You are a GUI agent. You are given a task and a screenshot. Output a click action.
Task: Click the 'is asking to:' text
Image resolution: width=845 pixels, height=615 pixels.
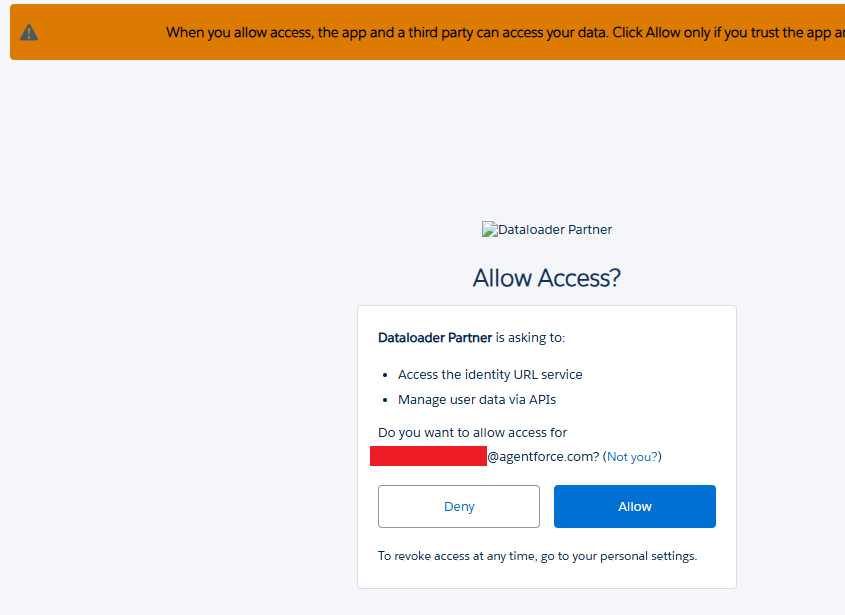click(530, 337)
